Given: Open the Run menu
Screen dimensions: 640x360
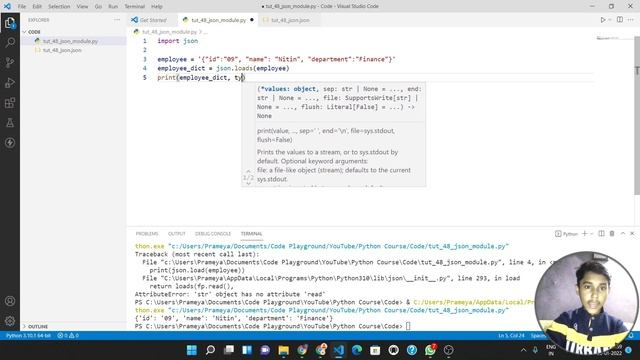Looking at the screenshot, I should coord(113,7).
